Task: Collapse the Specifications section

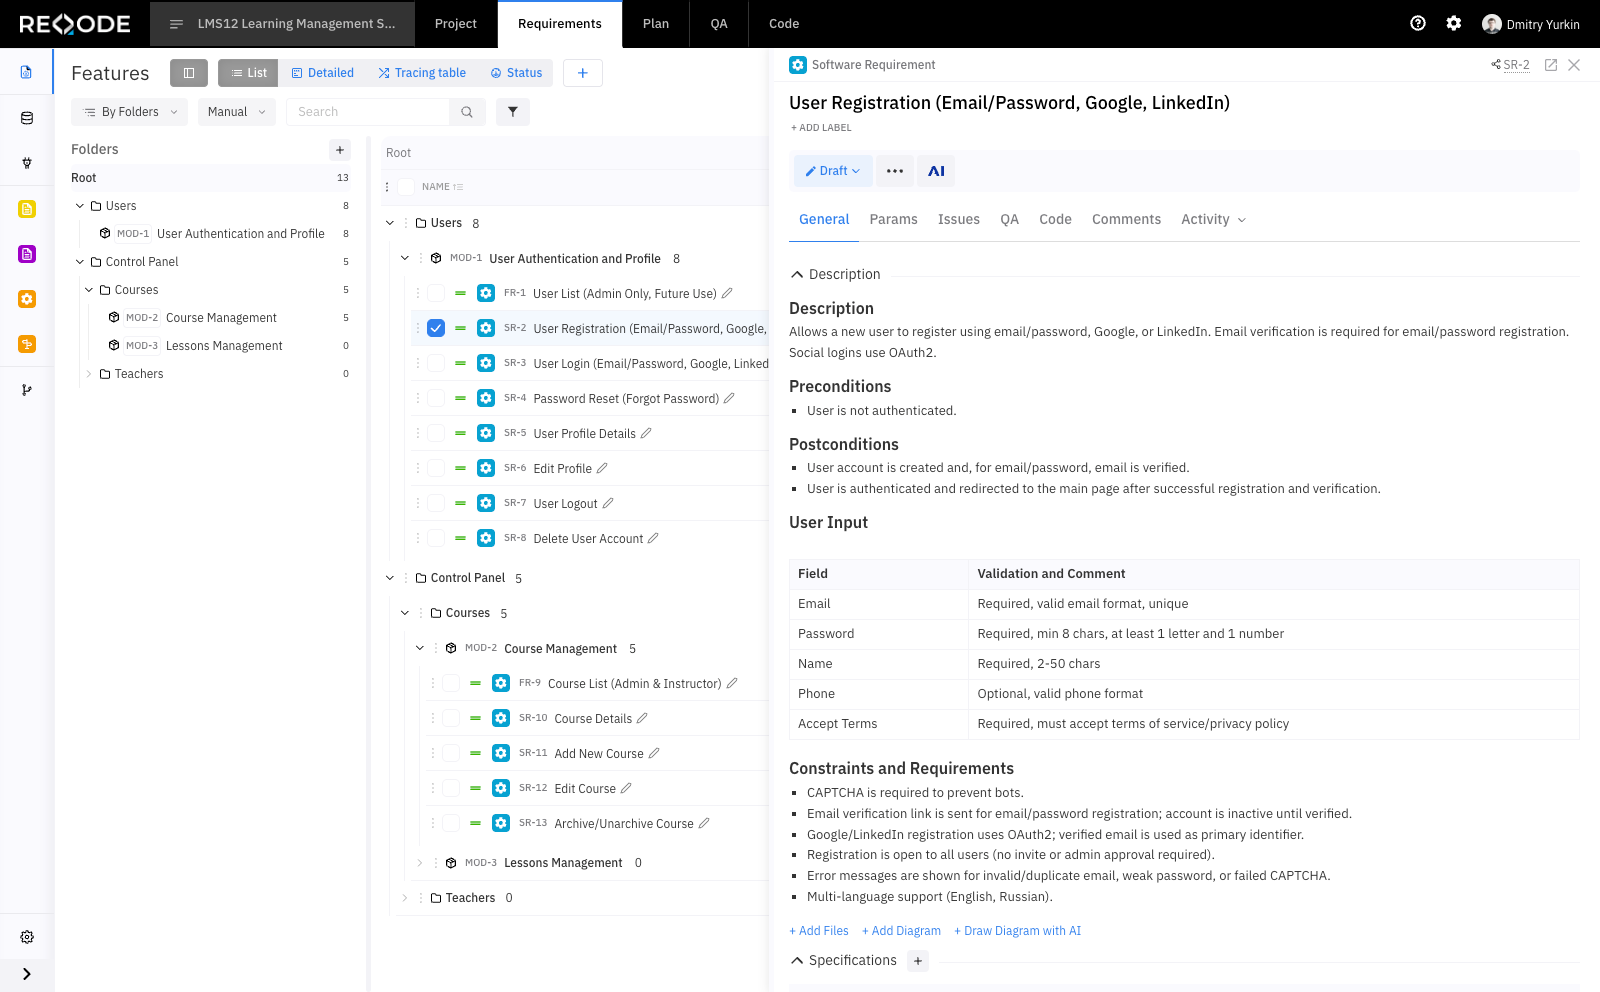Action: tap(797, 961)
